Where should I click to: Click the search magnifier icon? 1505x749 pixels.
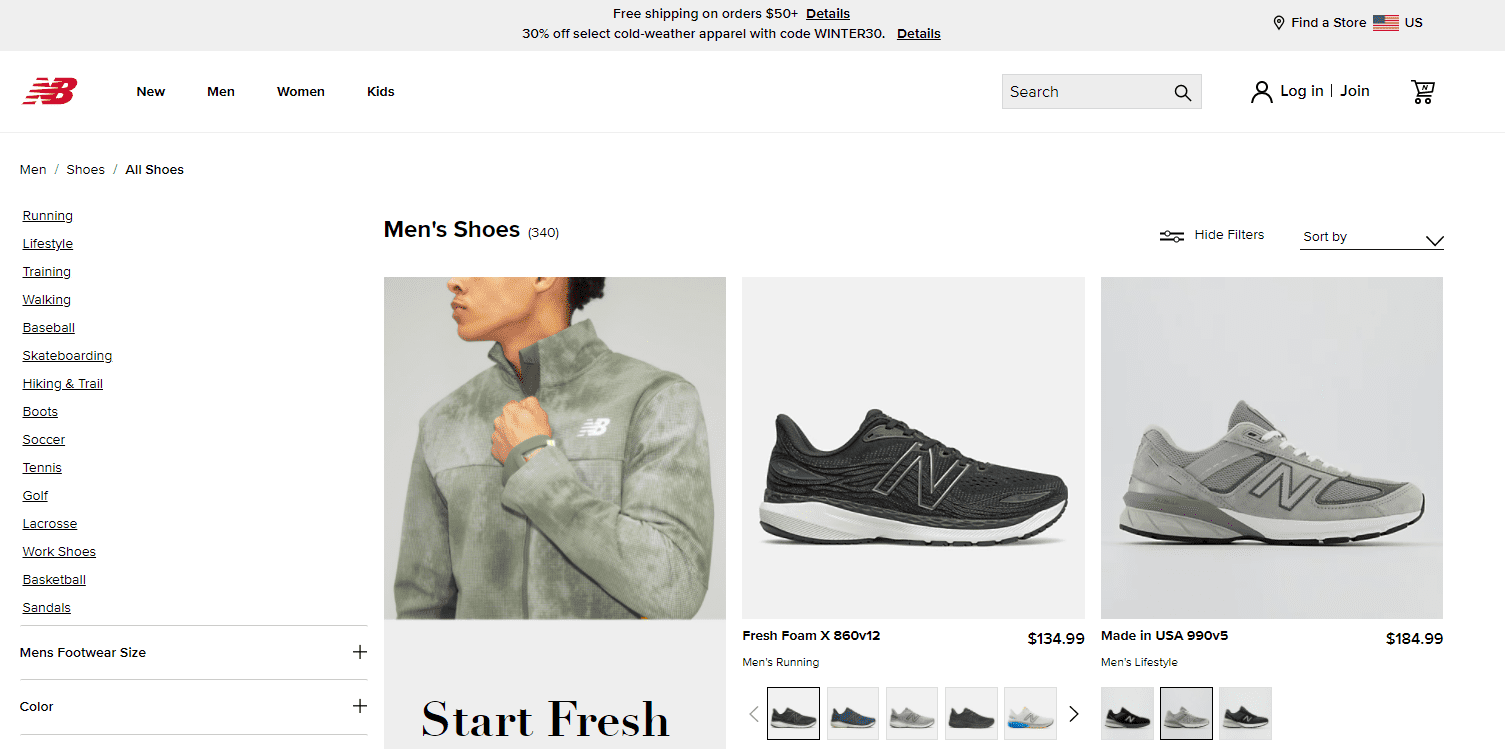click(1183, 91)
